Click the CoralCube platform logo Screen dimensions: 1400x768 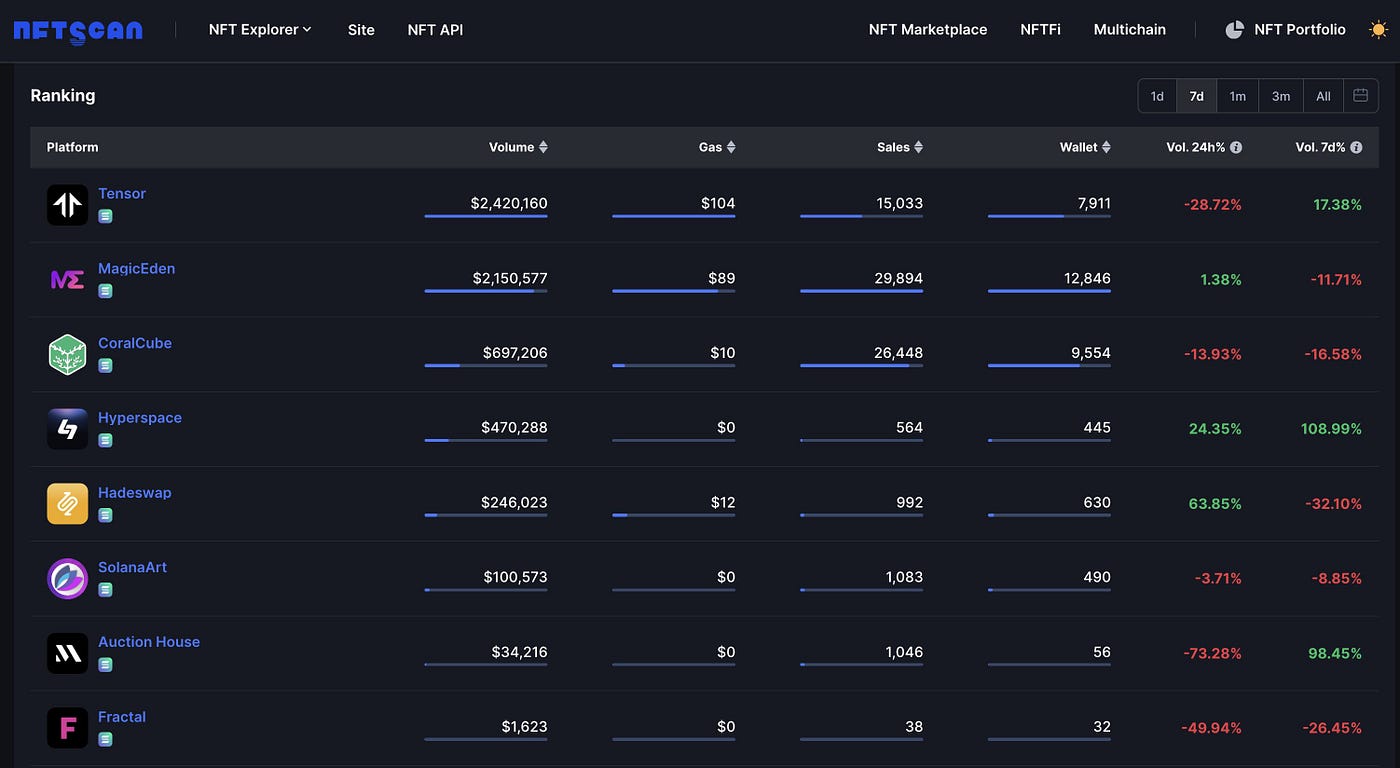point(67,354)
